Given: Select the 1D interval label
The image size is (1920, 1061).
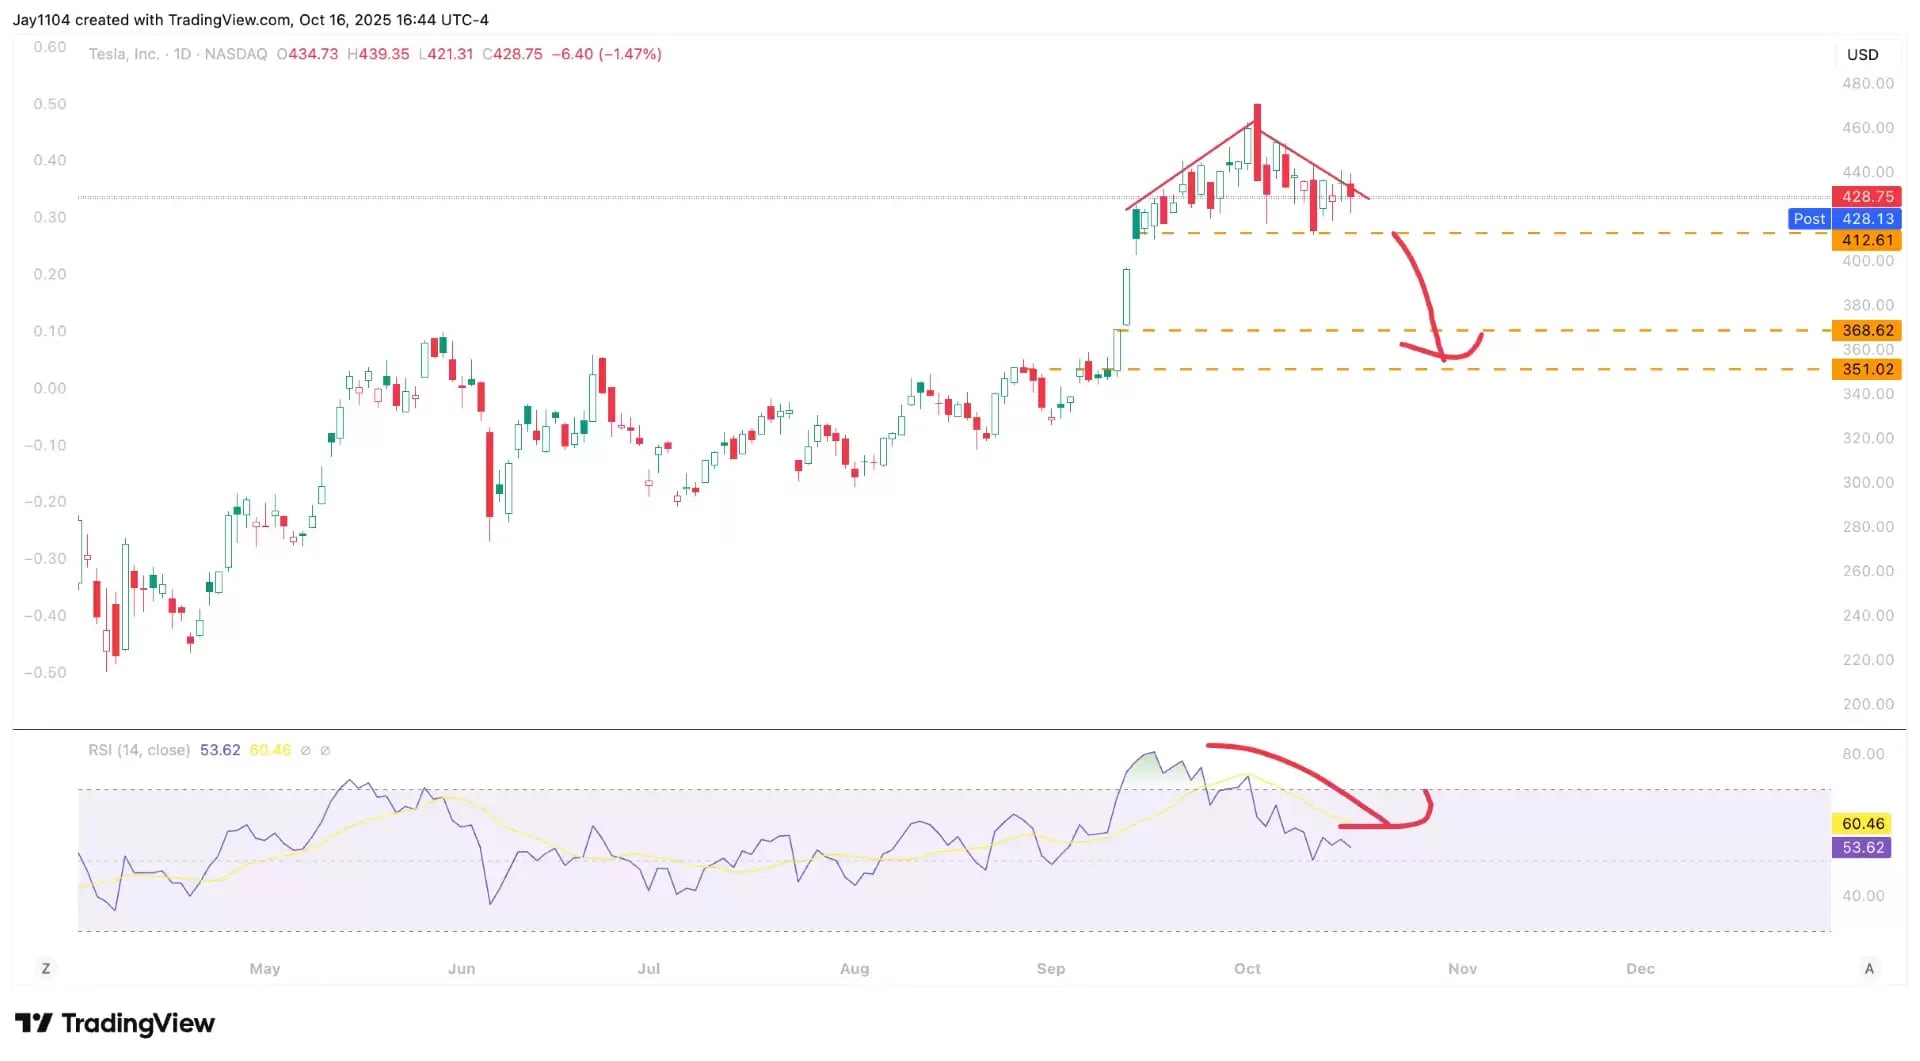Looking at the screenshot, I should point(182,54).
